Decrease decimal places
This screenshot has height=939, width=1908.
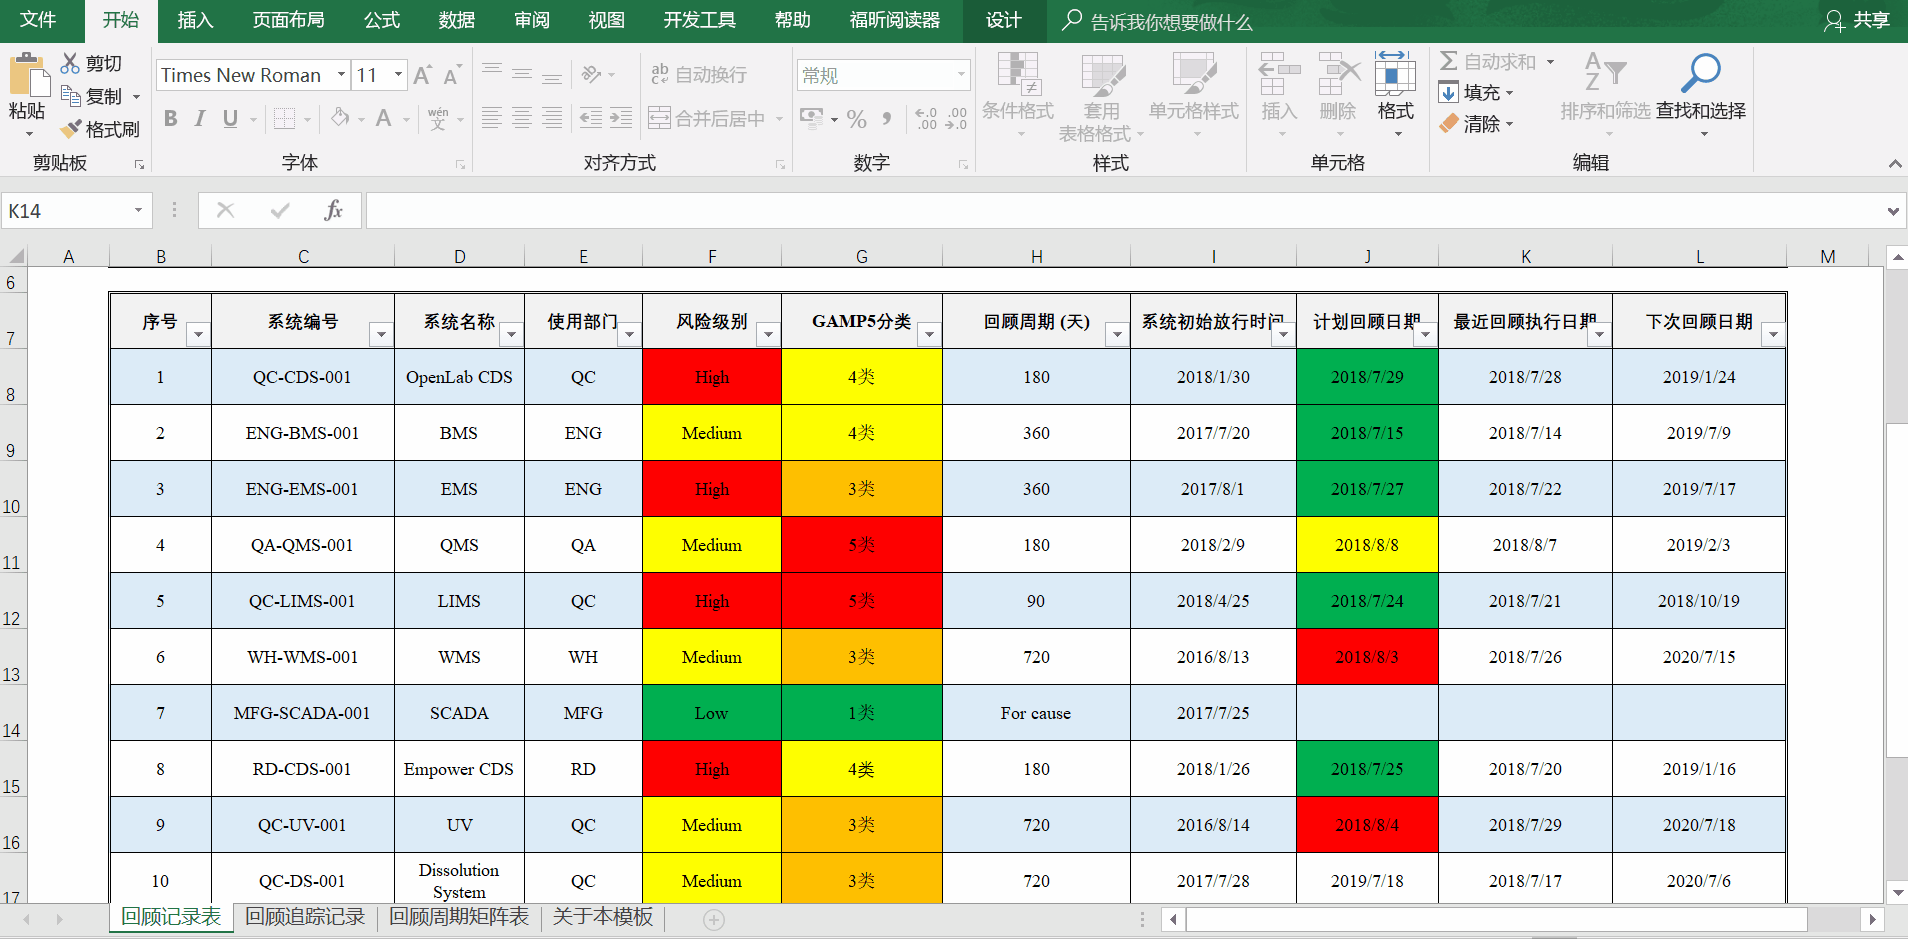pyautogui.click(x=956, y=118)
